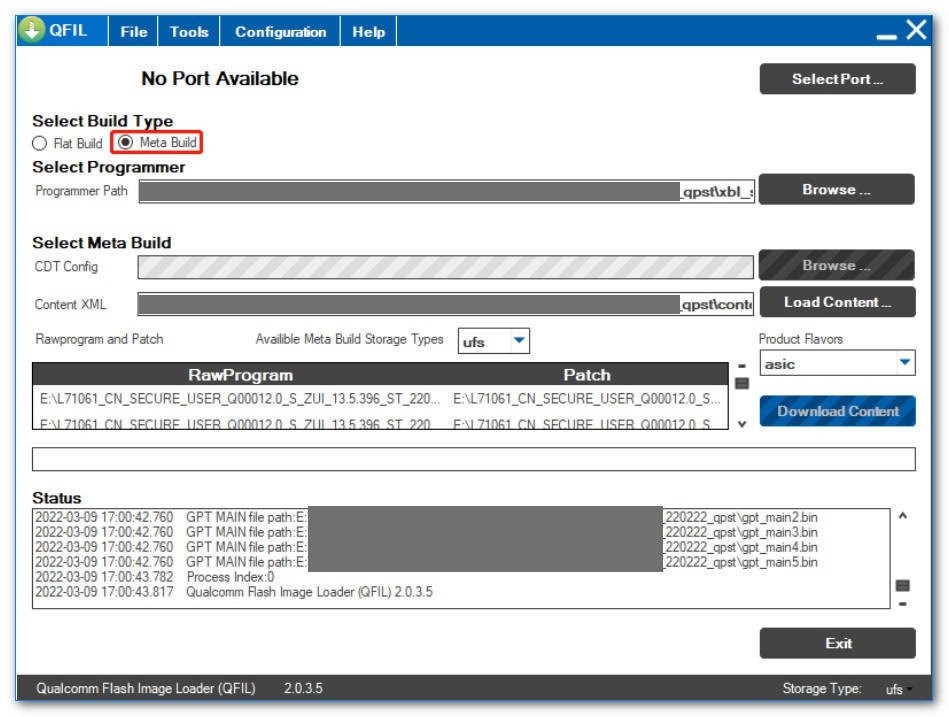Select the first RawProgram row path
This screenshot has width=949, height=717.
[x=240, y=399]
